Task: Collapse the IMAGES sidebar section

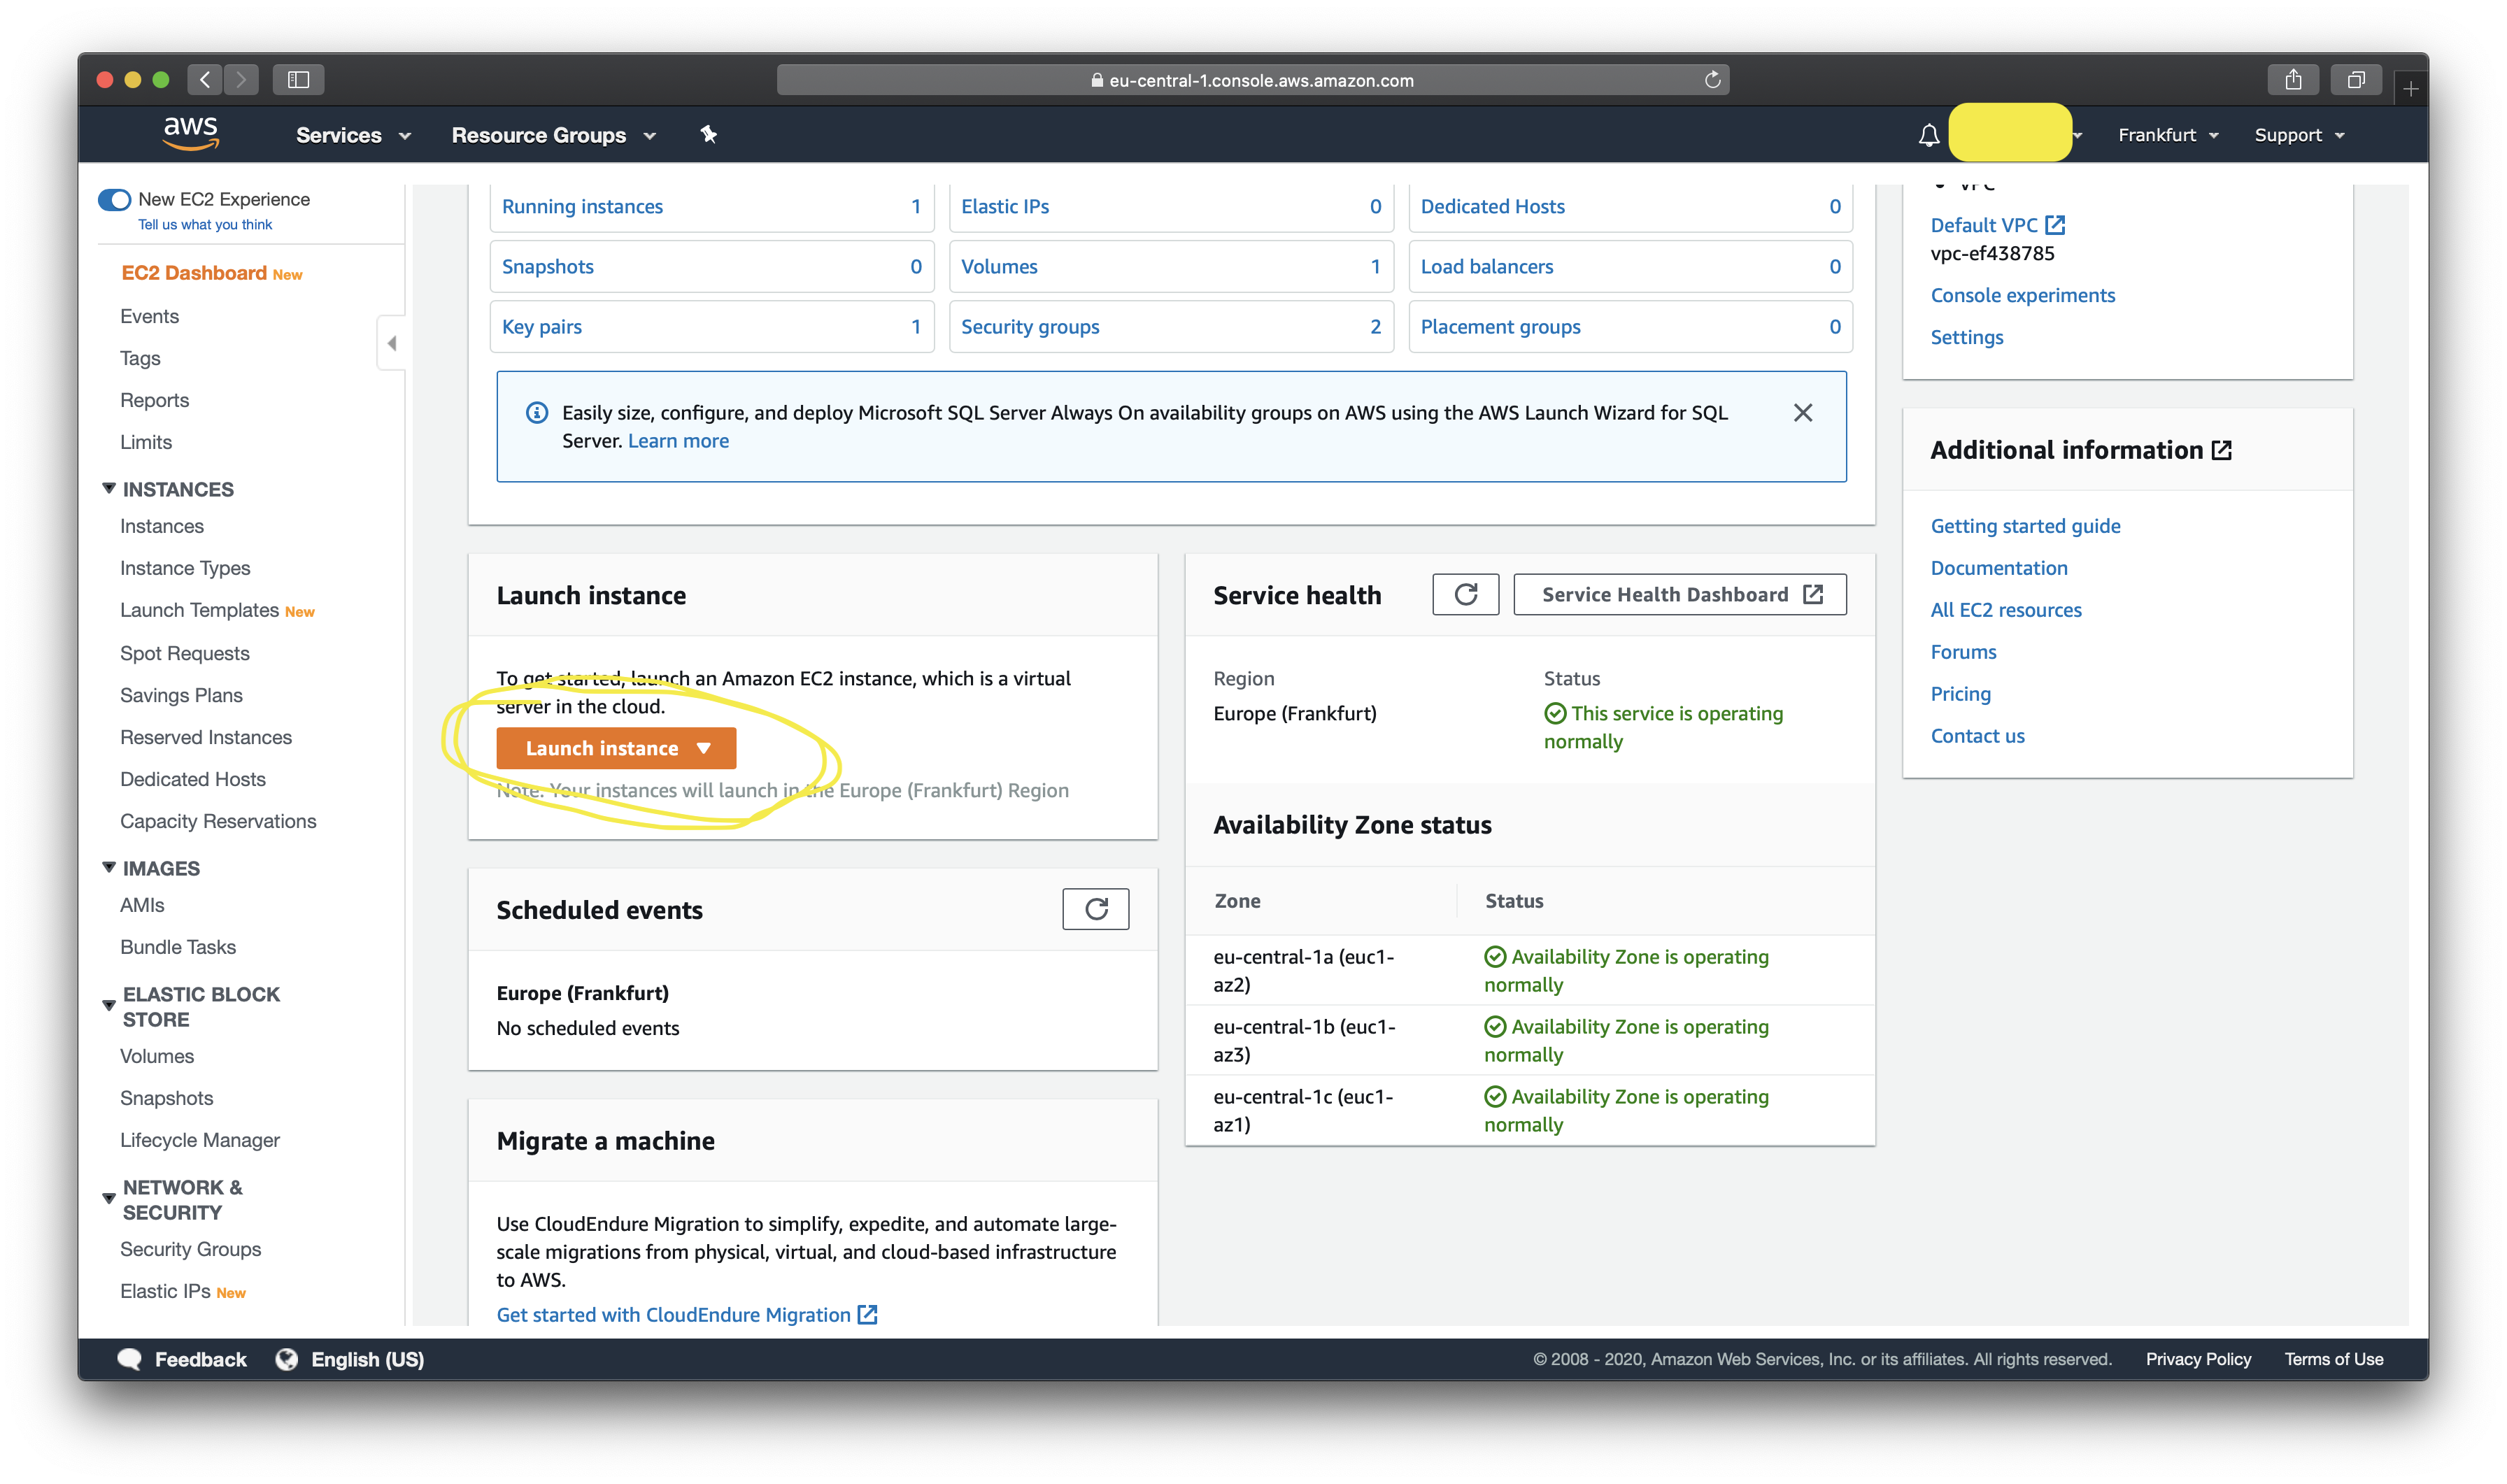Action: tap(109, 868)
